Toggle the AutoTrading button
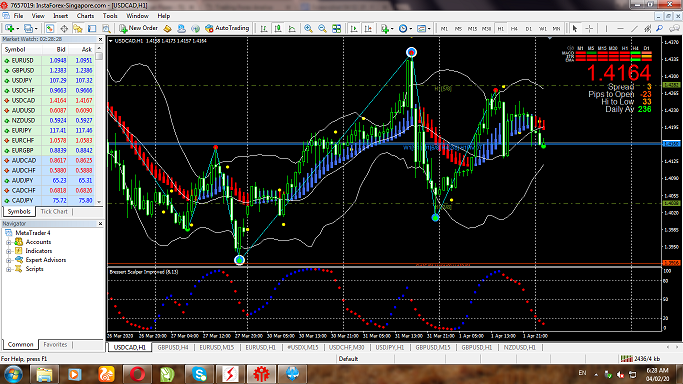This screenshot has width=683, height=384. tap(227, 28)
